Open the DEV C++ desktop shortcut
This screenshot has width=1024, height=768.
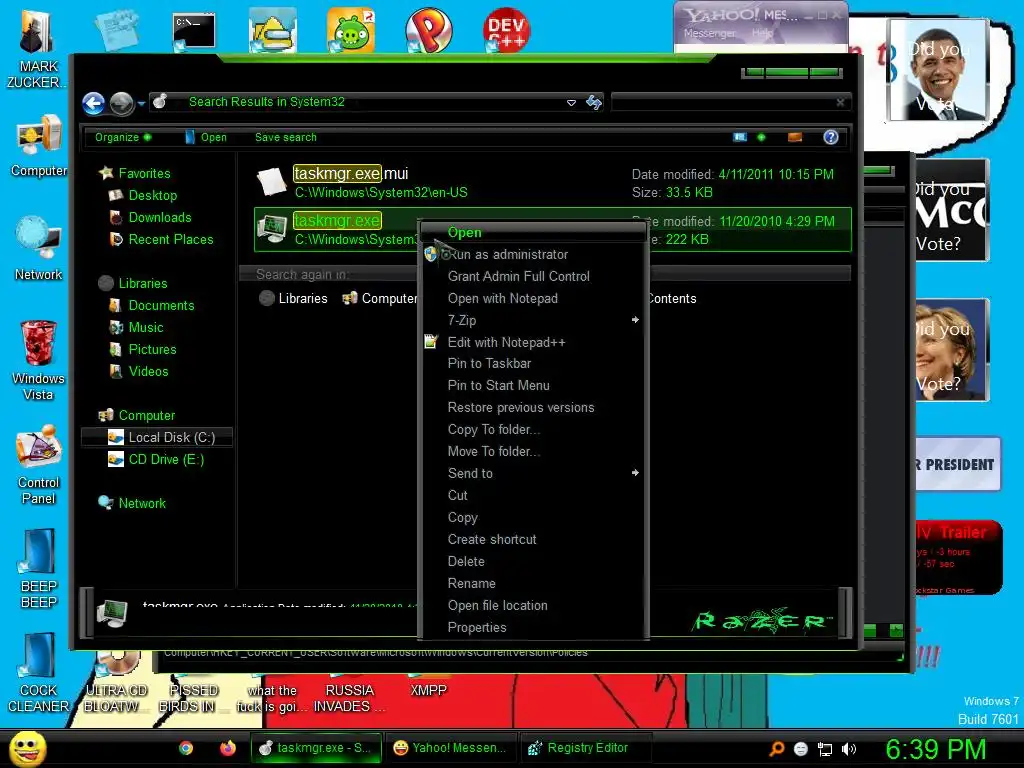click(x=506, y=30)
